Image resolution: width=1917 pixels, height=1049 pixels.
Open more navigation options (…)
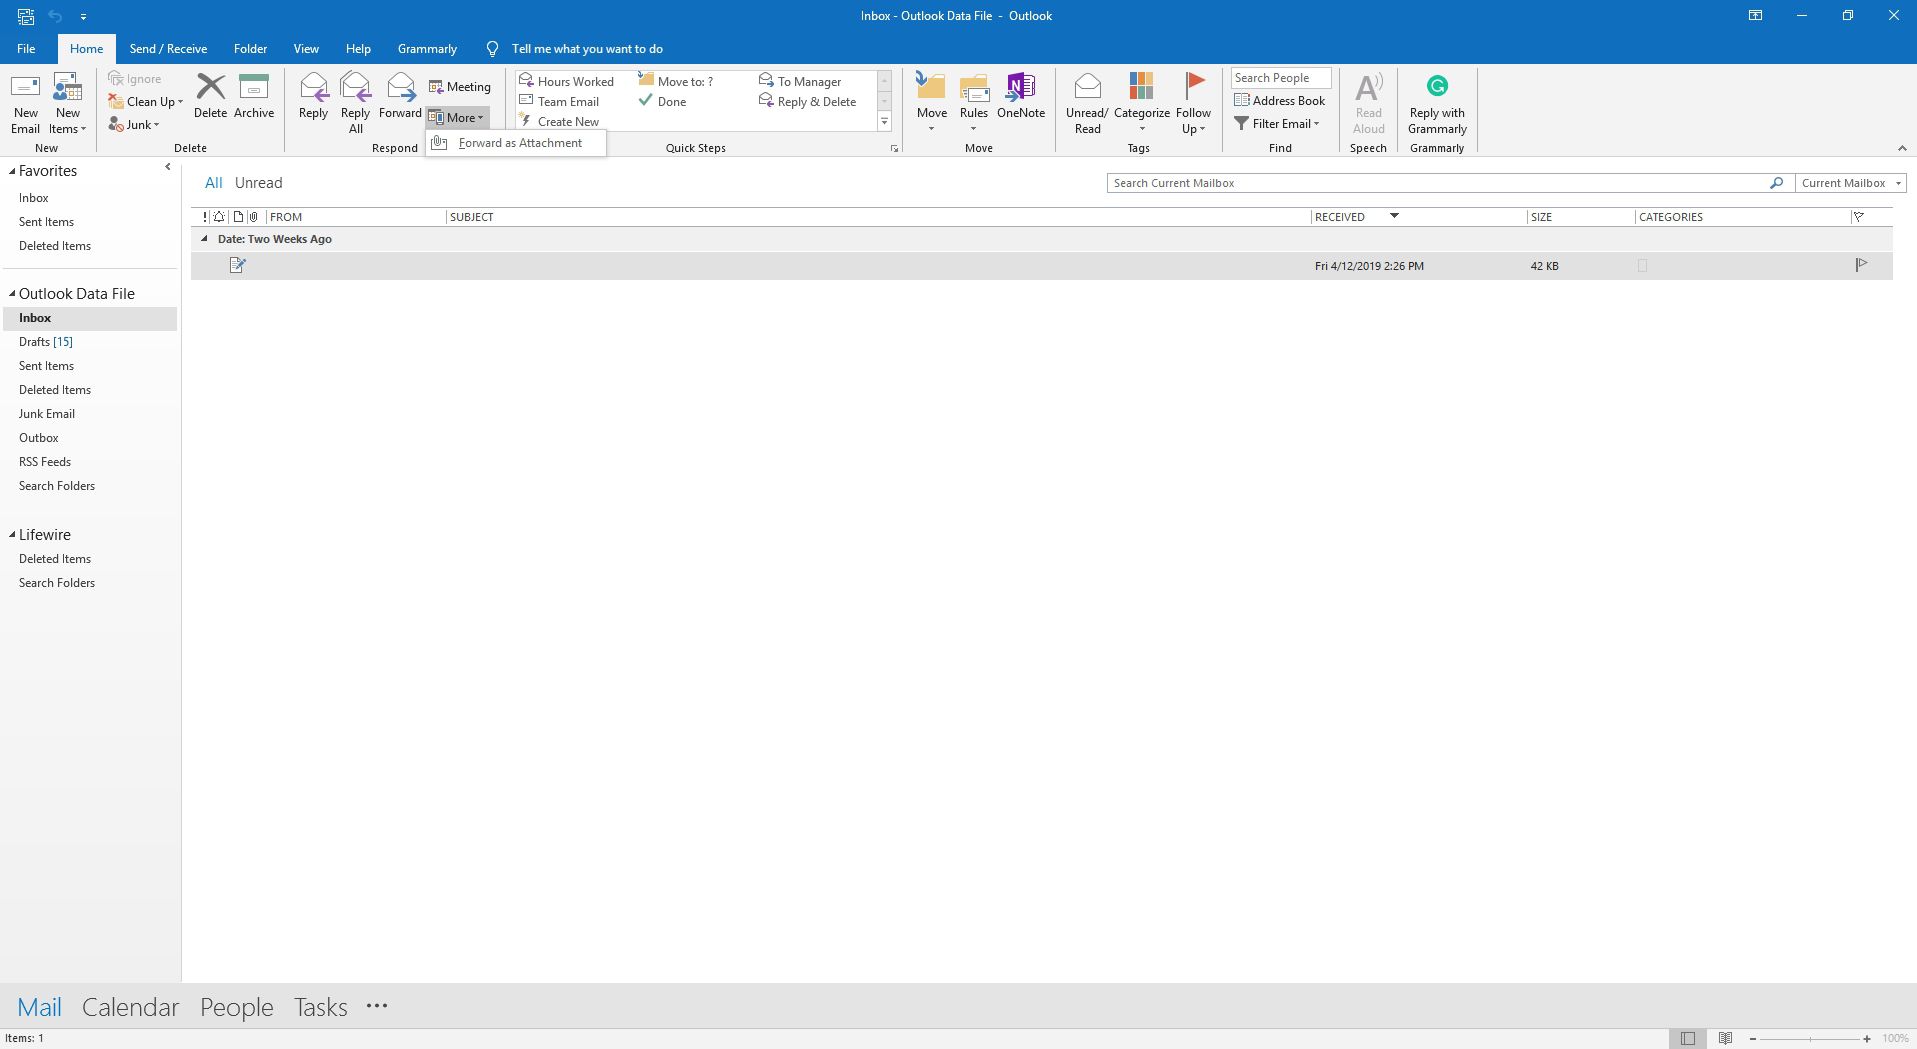[x=377, y=1006]
